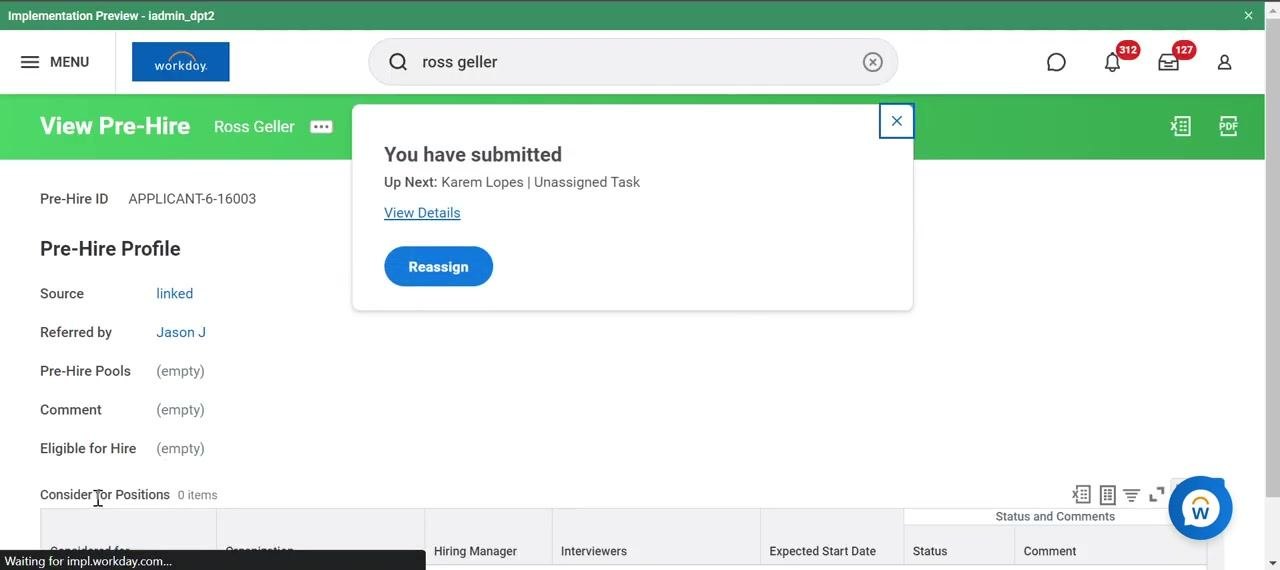1280x570 pixels.
Task: Open the linked source link
Action: click(175, 294)
